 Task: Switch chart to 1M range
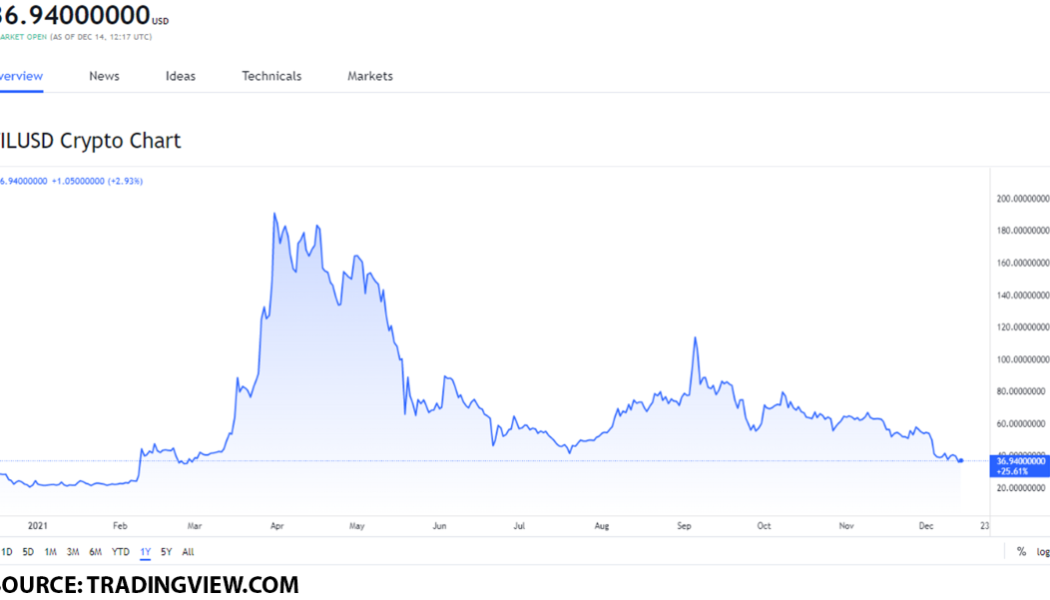point(50,551)
